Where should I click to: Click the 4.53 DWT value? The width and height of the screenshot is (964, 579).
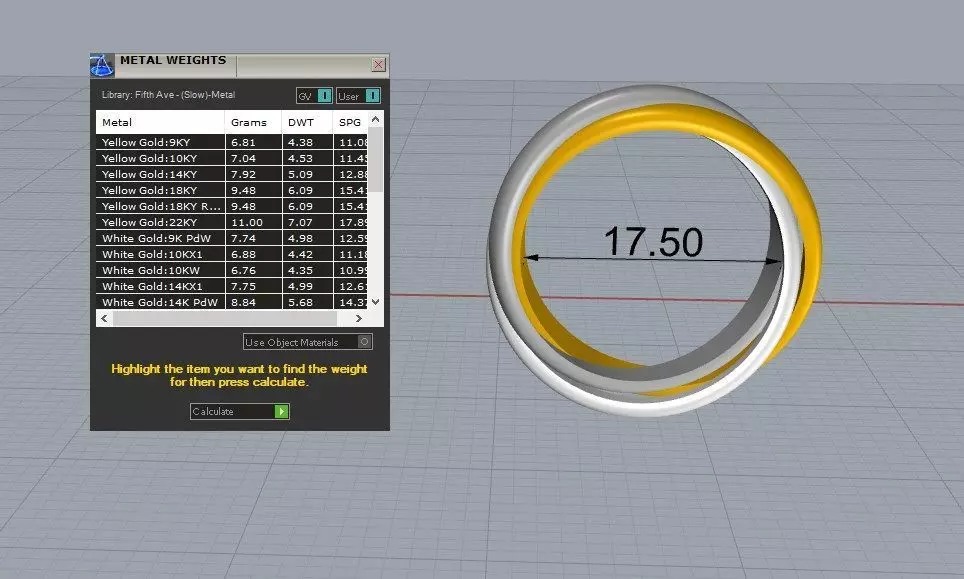tap(301, 158)
